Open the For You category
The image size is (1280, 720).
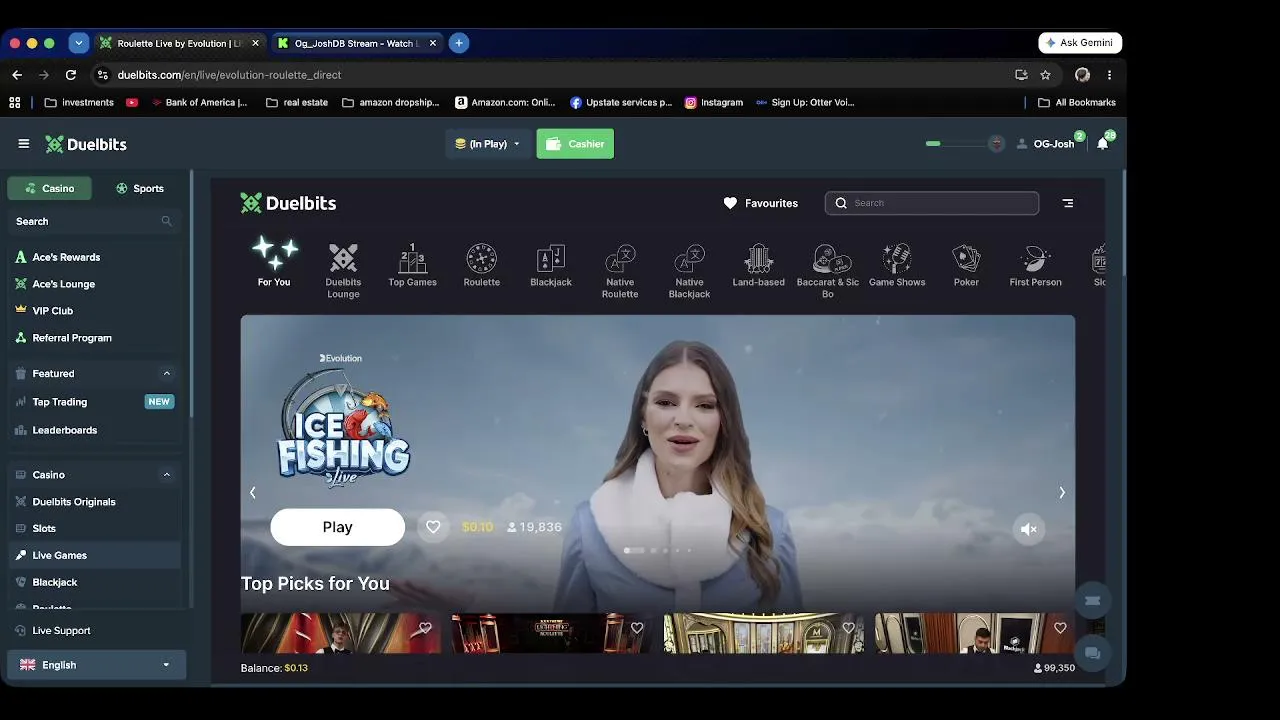(x=274, y=263)
